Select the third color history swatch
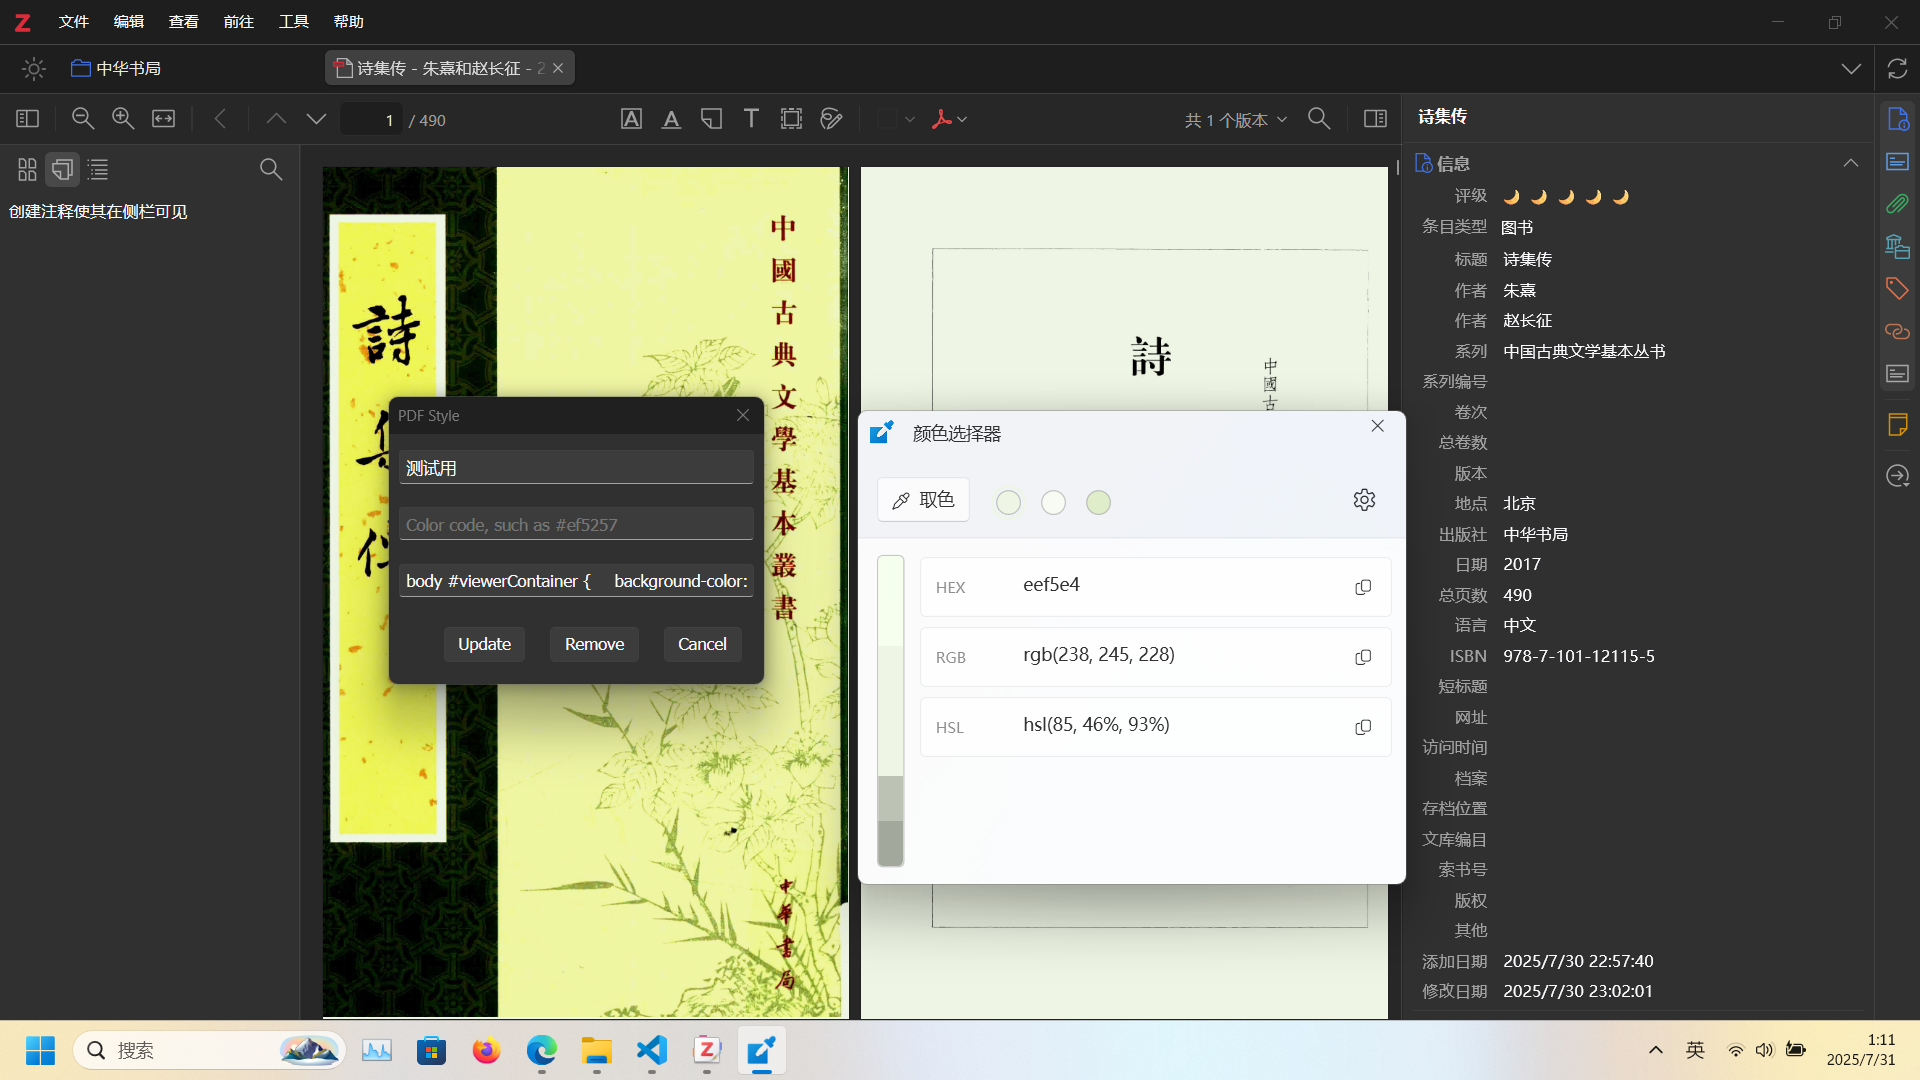This screenshot has width=1920, height=1080. (1098, 502)
